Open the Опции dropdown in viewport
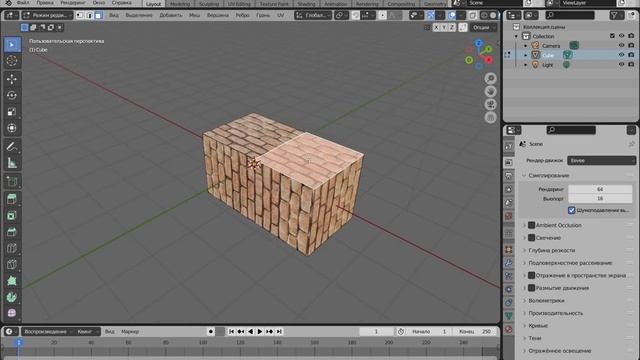Screen dimensions: 640x360 tap(483, 27)
